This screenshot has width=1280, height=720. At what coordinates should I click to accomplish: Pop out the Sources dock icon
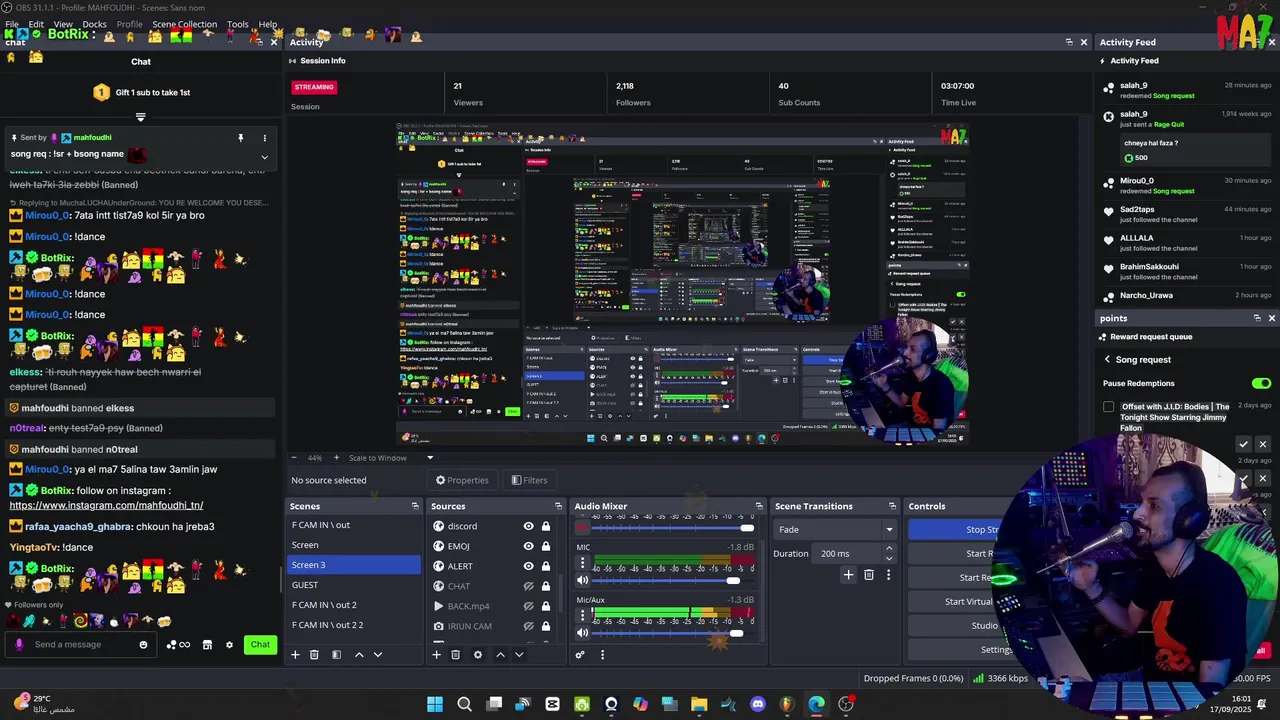pos(558,506)
